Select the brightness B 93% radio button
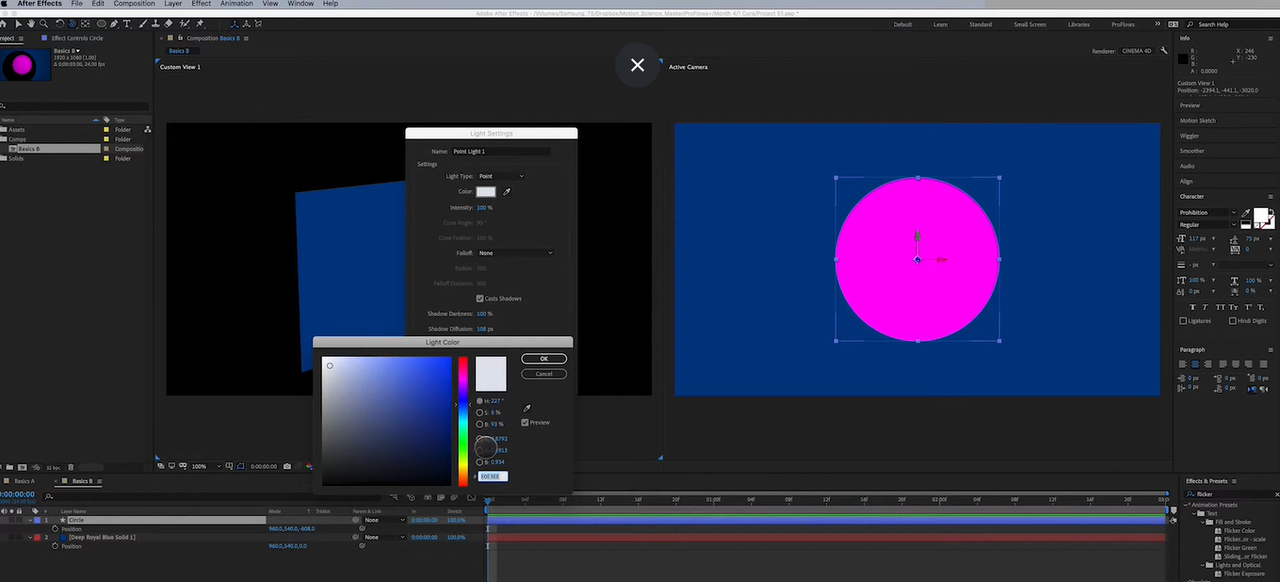The image size is (1280, 582). point(479,424)
